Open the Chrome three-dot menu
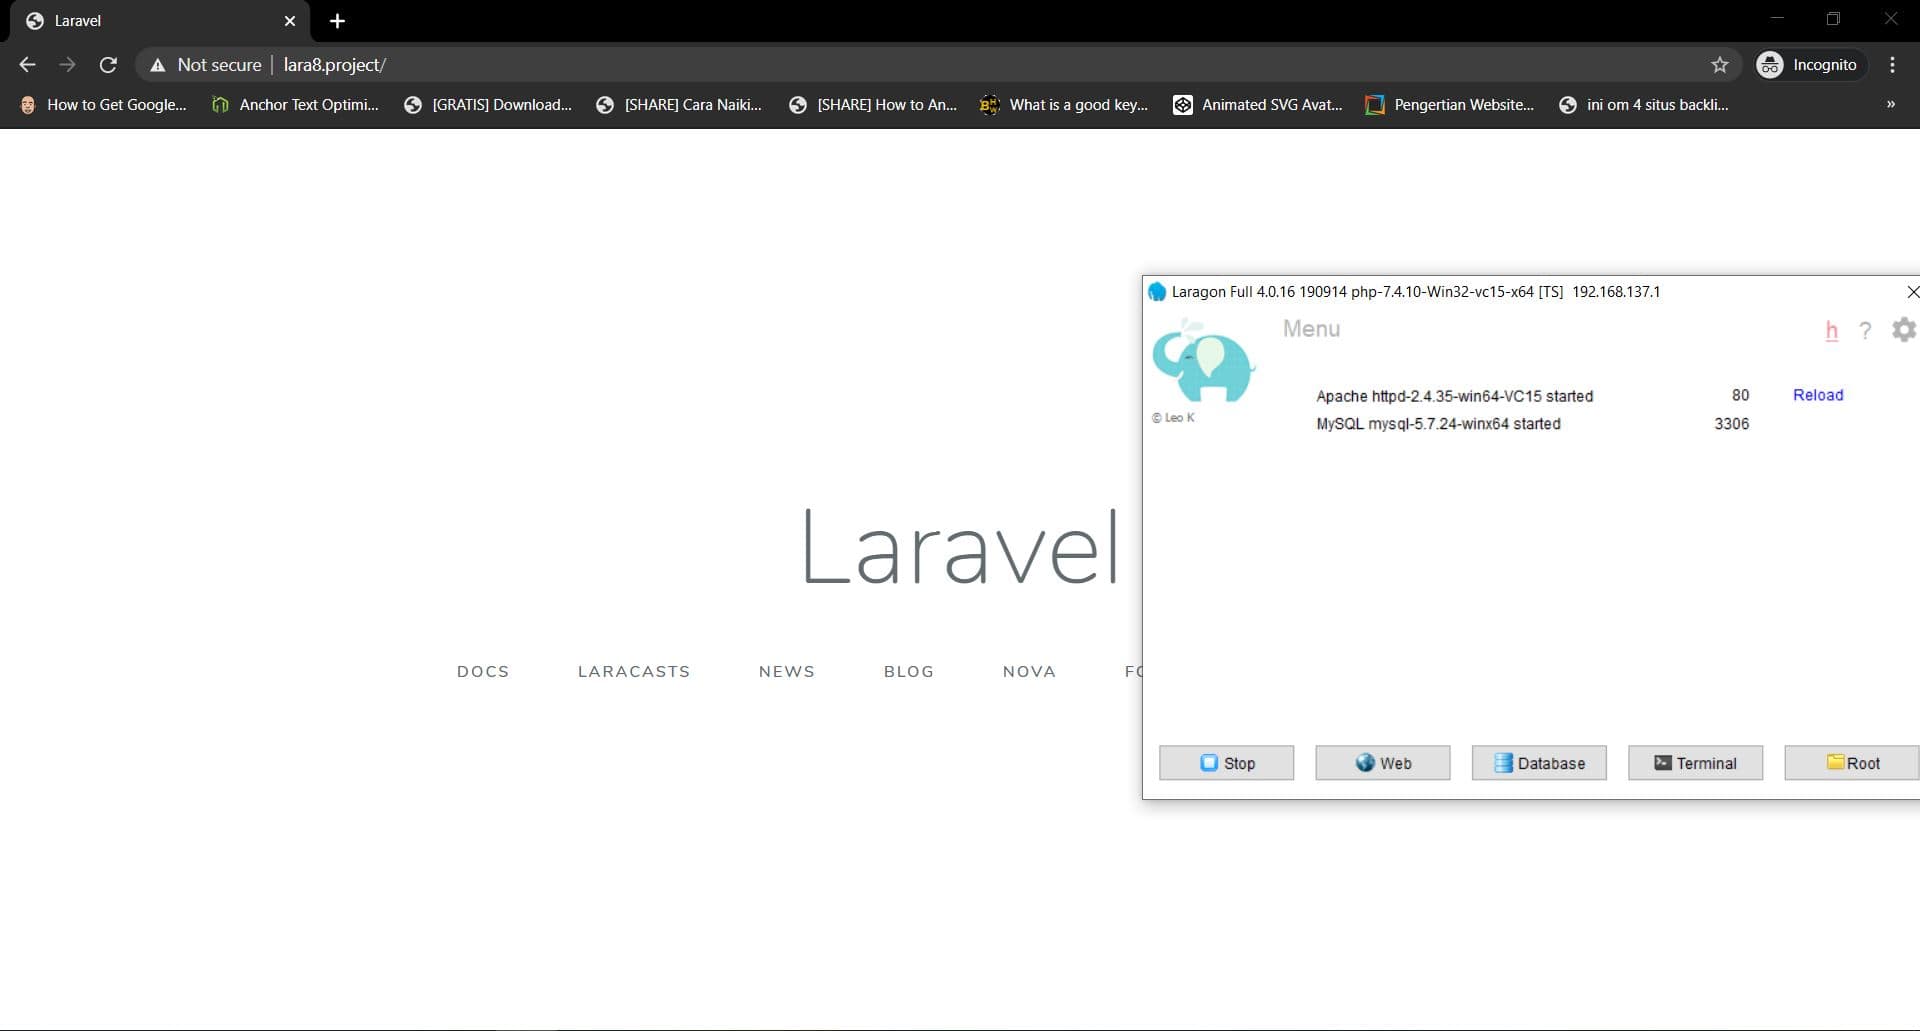1920x1031 pixels. [1892, 65]
